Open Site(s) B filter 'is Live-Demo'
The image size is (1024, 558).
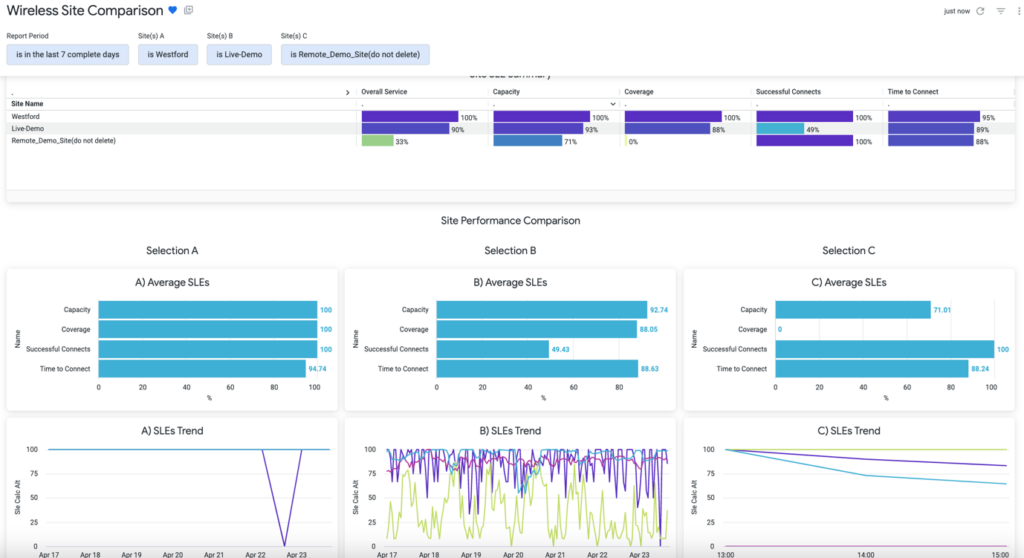point(239,54)
